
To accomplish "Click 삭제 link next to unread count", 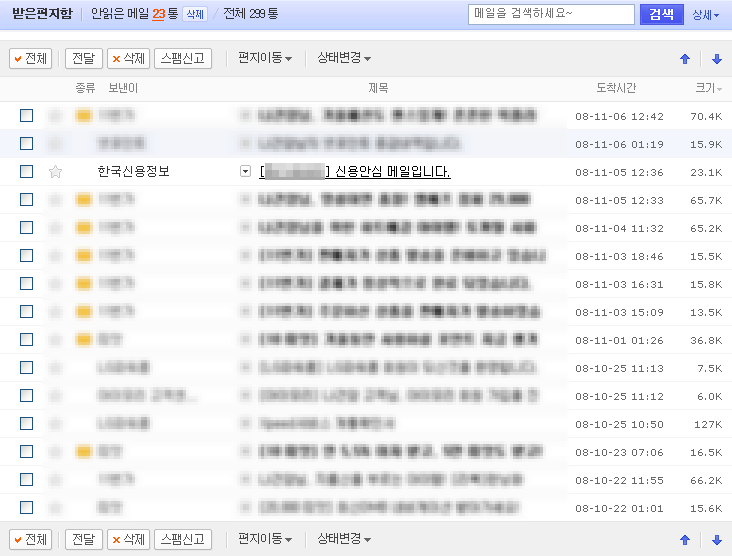I will tap(195, 14).
